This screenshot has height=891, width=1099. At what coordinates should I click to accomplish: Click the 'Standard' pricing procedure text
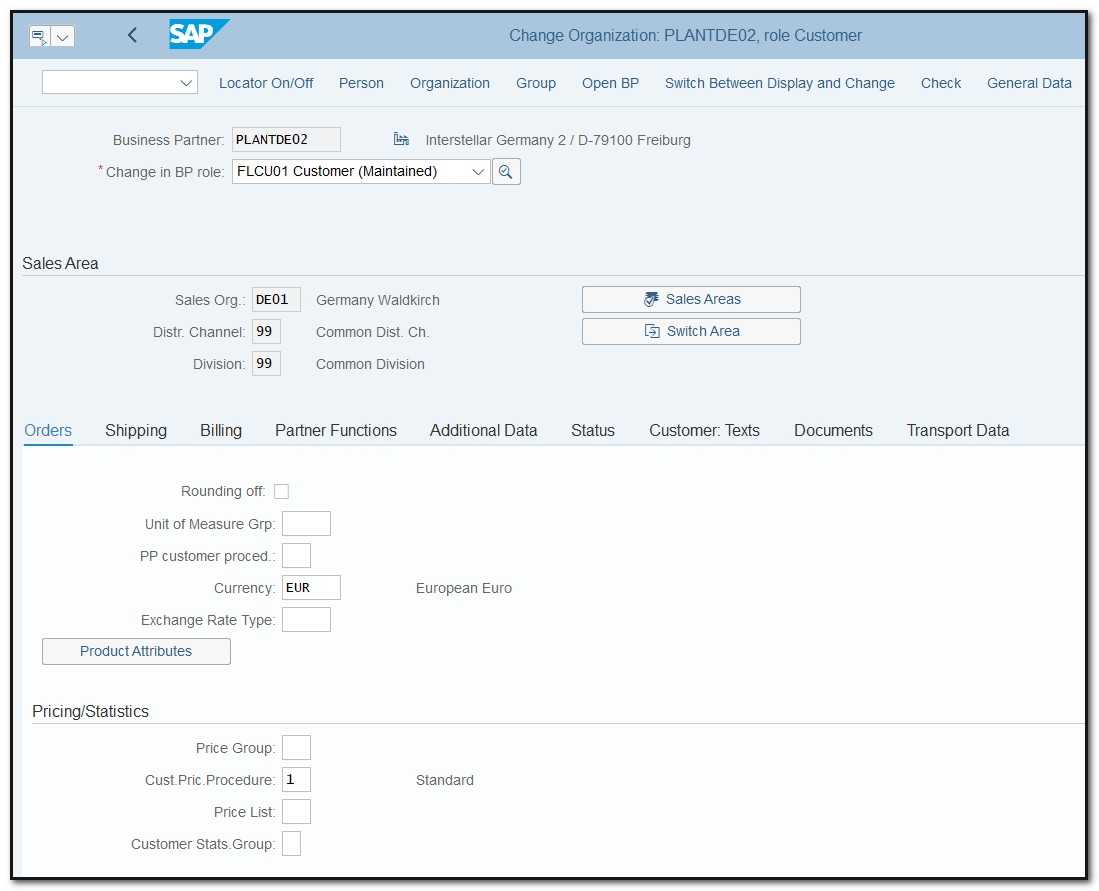(444, 780)
